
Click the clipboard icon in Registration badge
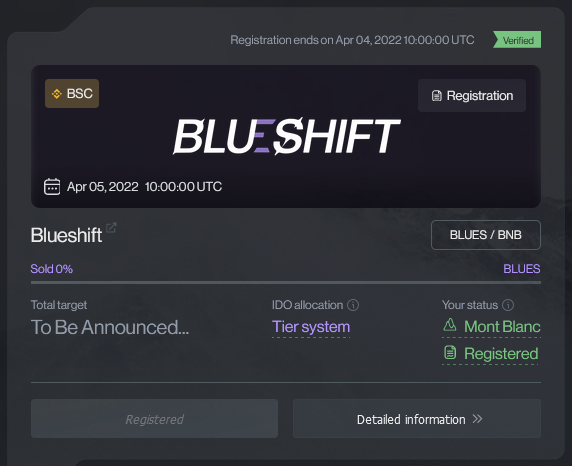[437, 96]
